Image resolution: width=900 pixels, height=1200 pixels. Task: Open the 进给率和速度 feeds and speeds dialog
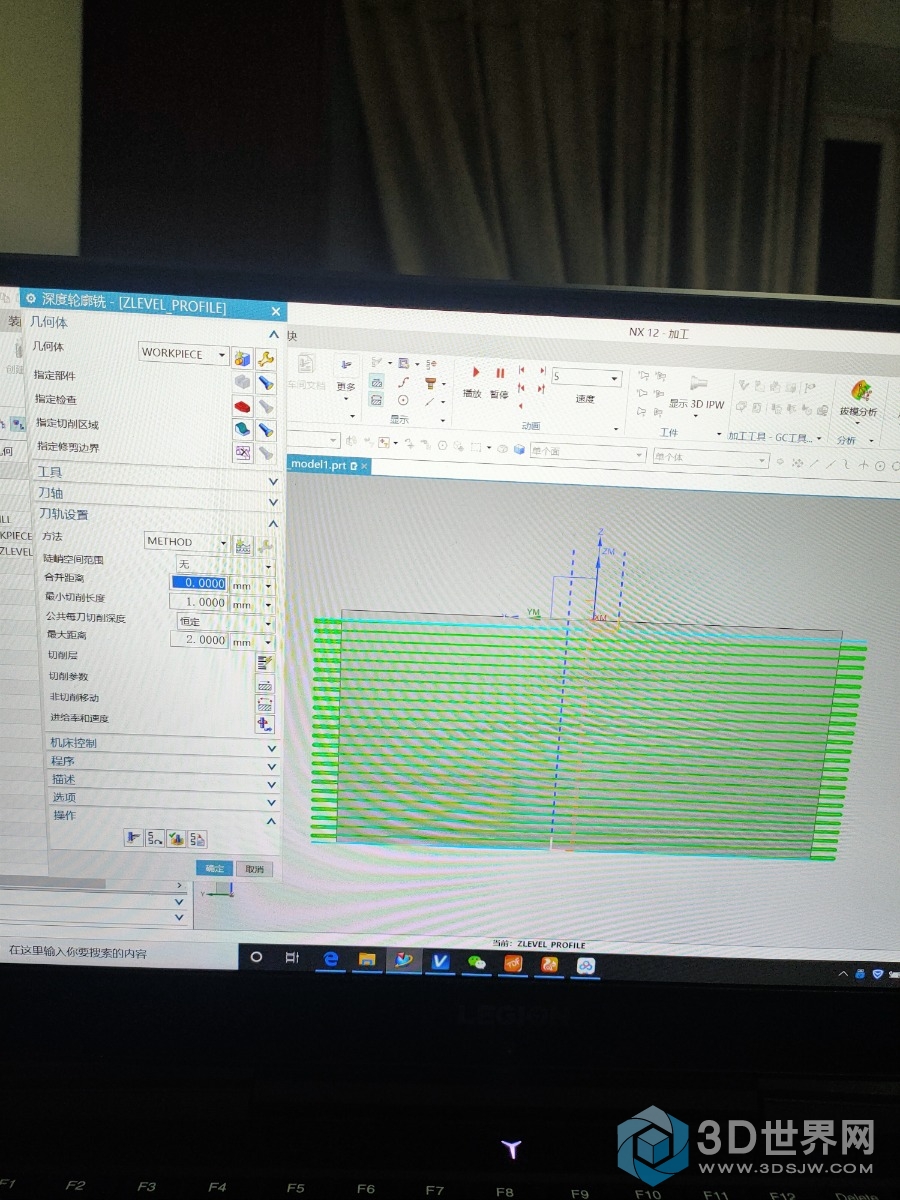pos(265,724)
